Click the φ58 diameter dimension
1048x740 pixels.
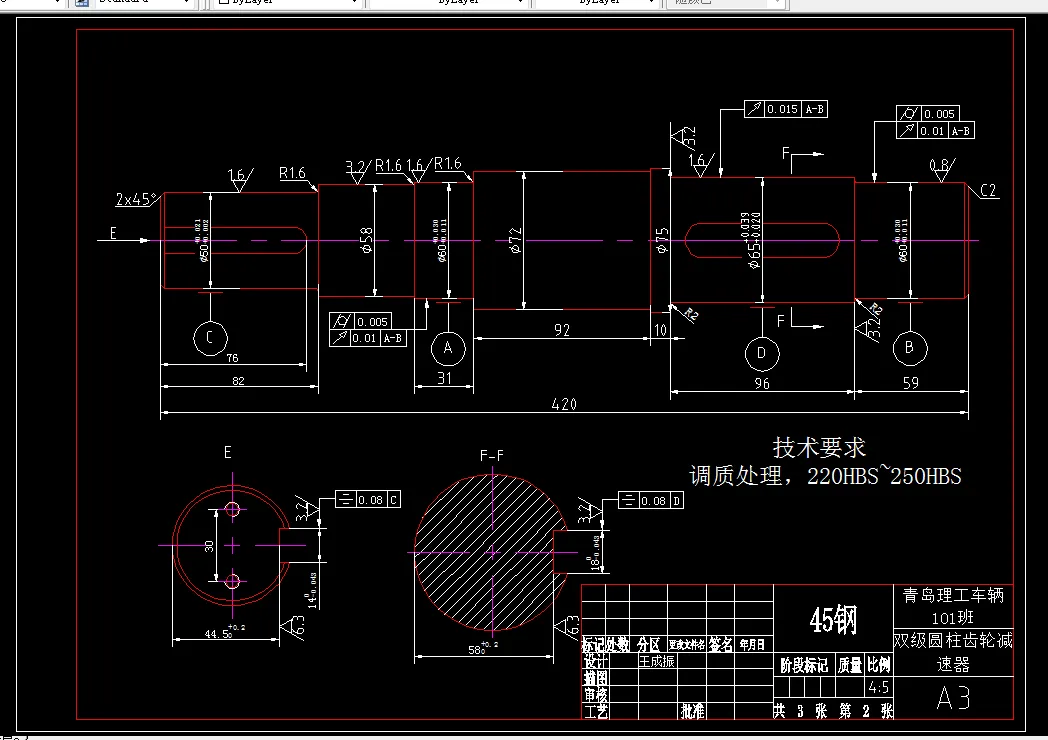pyautogui.click(x=366, y=240)
